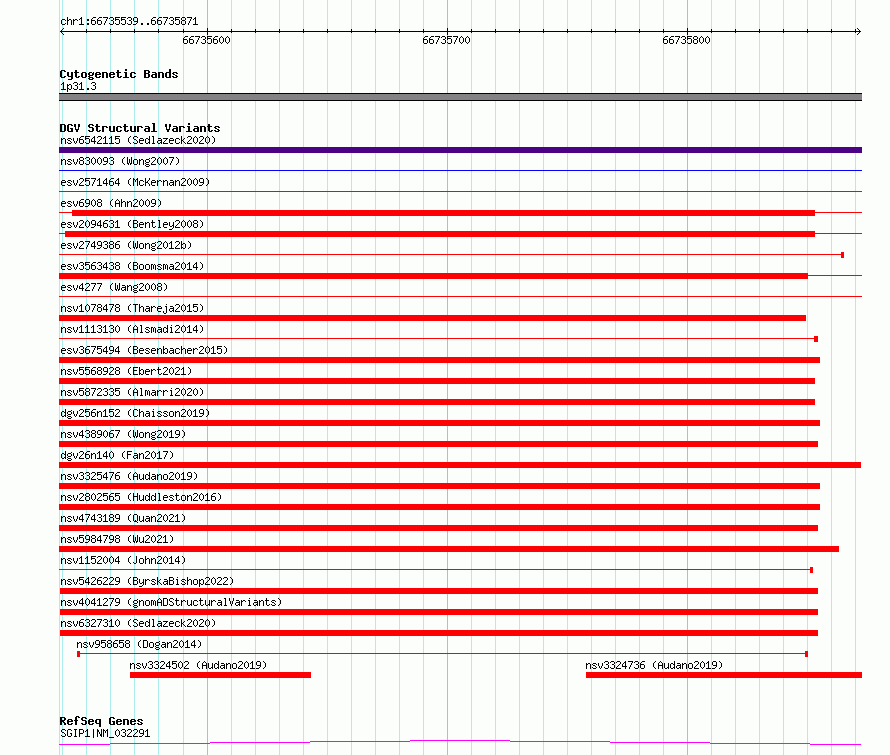Open variant dgv256n152 (Chaisson2019)
The height and width of the screenshot is (755, 890).
click(135, 413)
